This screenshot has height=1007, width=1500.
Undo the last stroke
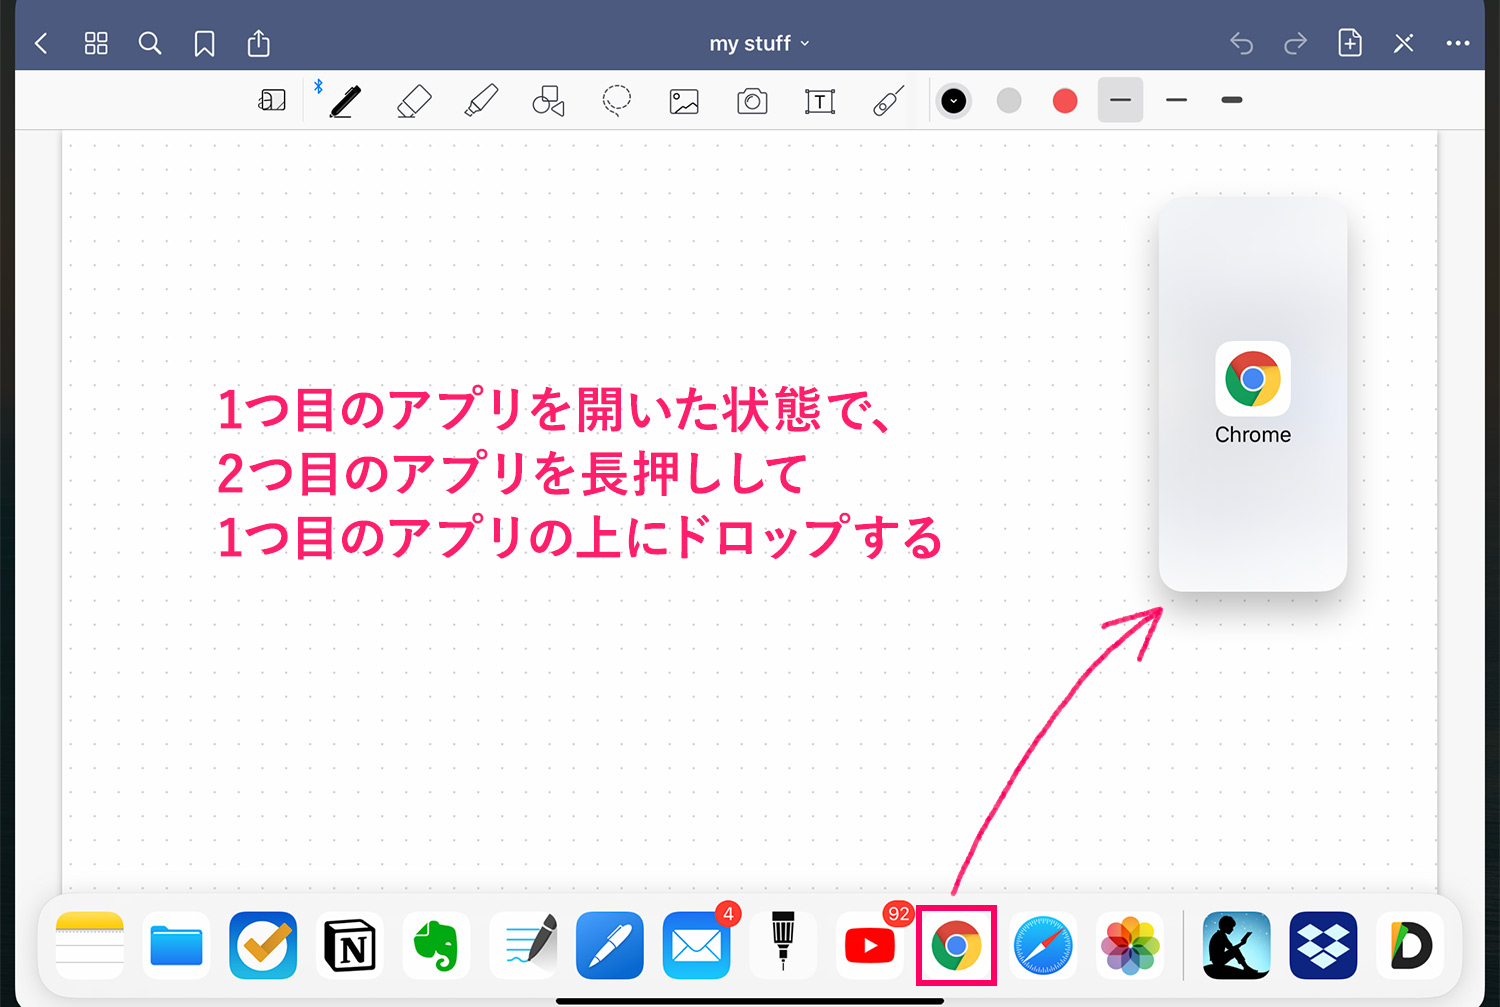[x=1241, y=43]
